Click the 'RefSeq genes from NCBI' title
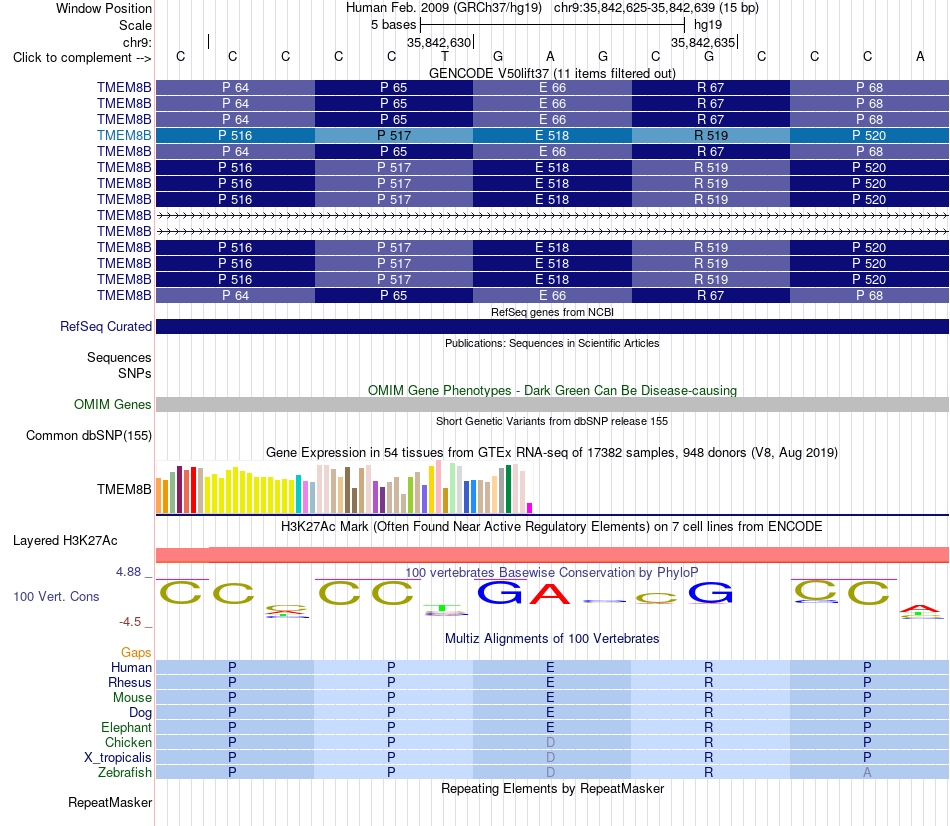Screen dimensions: 950x826 click(x=552, y=312)
